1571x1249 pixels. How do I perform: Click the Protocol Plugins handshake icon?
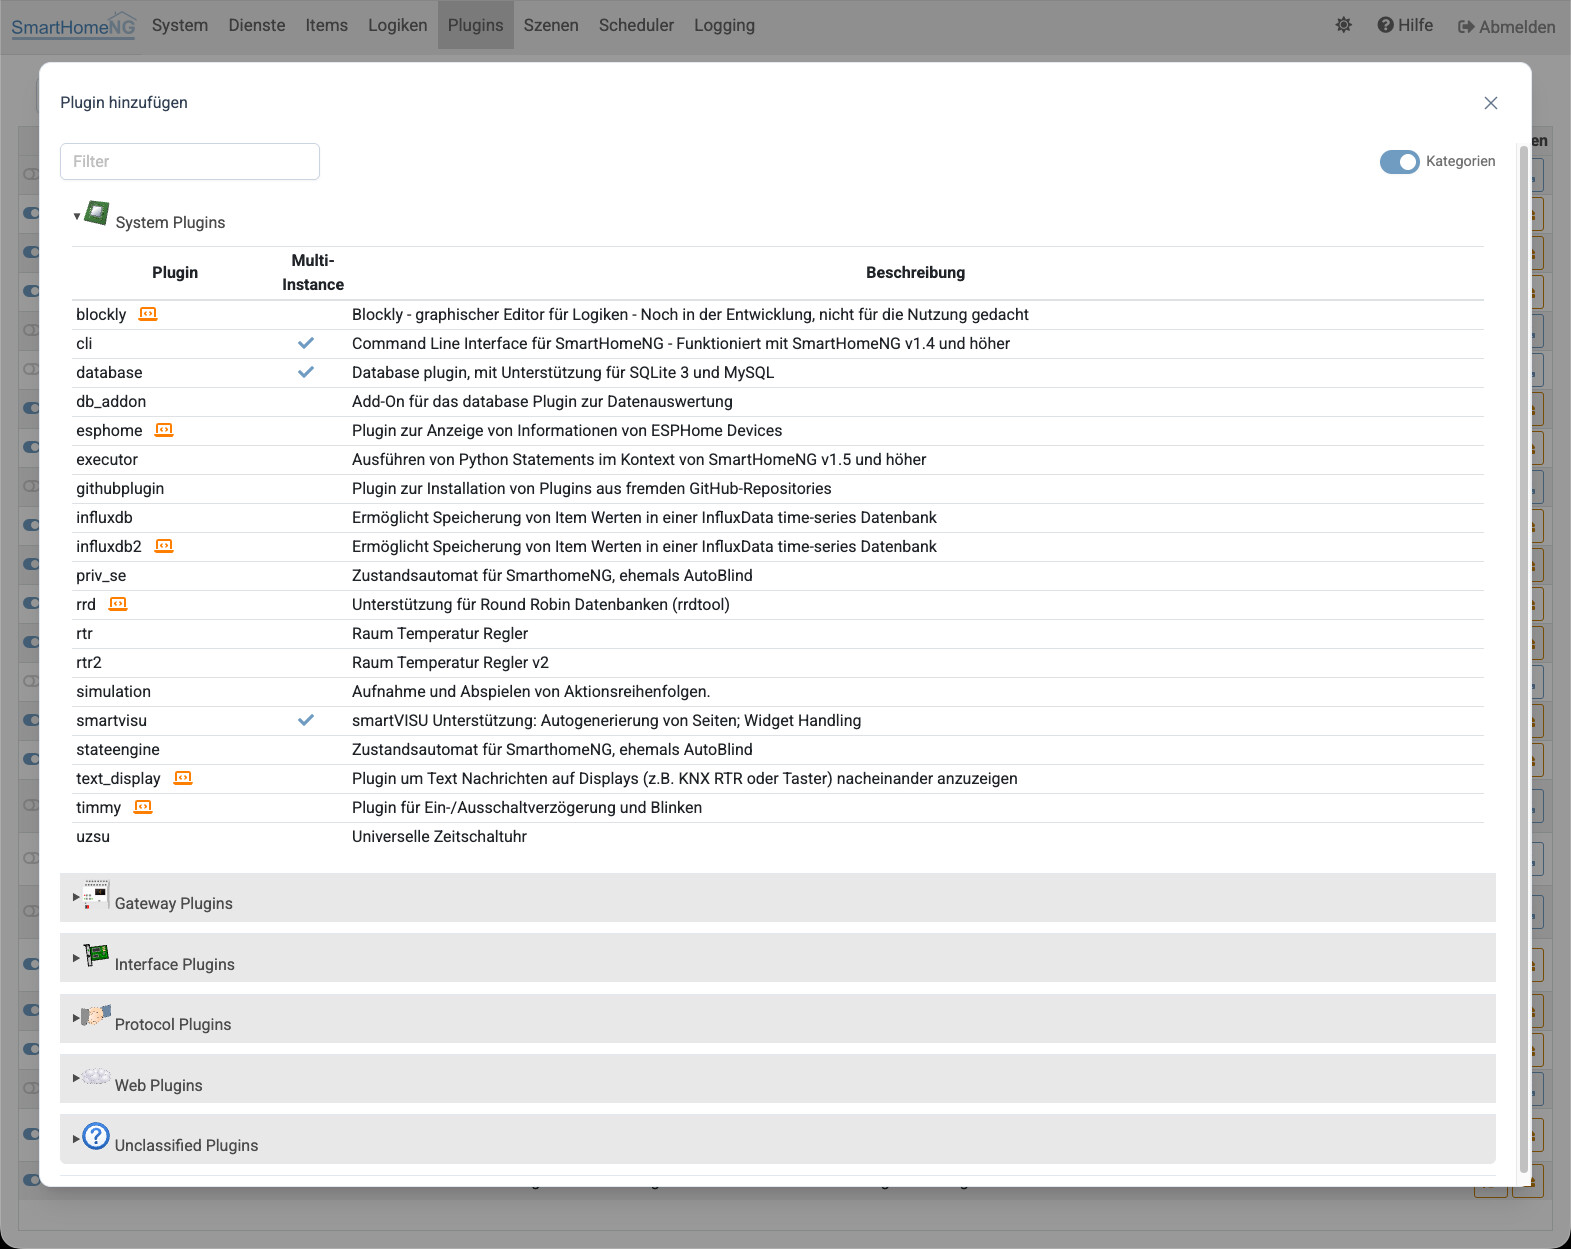(x=96, y=1015)
